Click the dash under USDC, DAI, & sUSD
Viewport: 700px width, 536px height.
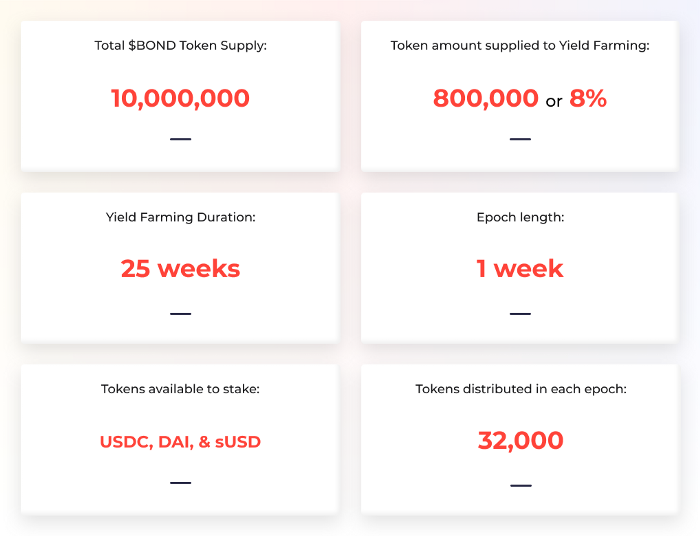pyautogui.click(x=180, y=483)
